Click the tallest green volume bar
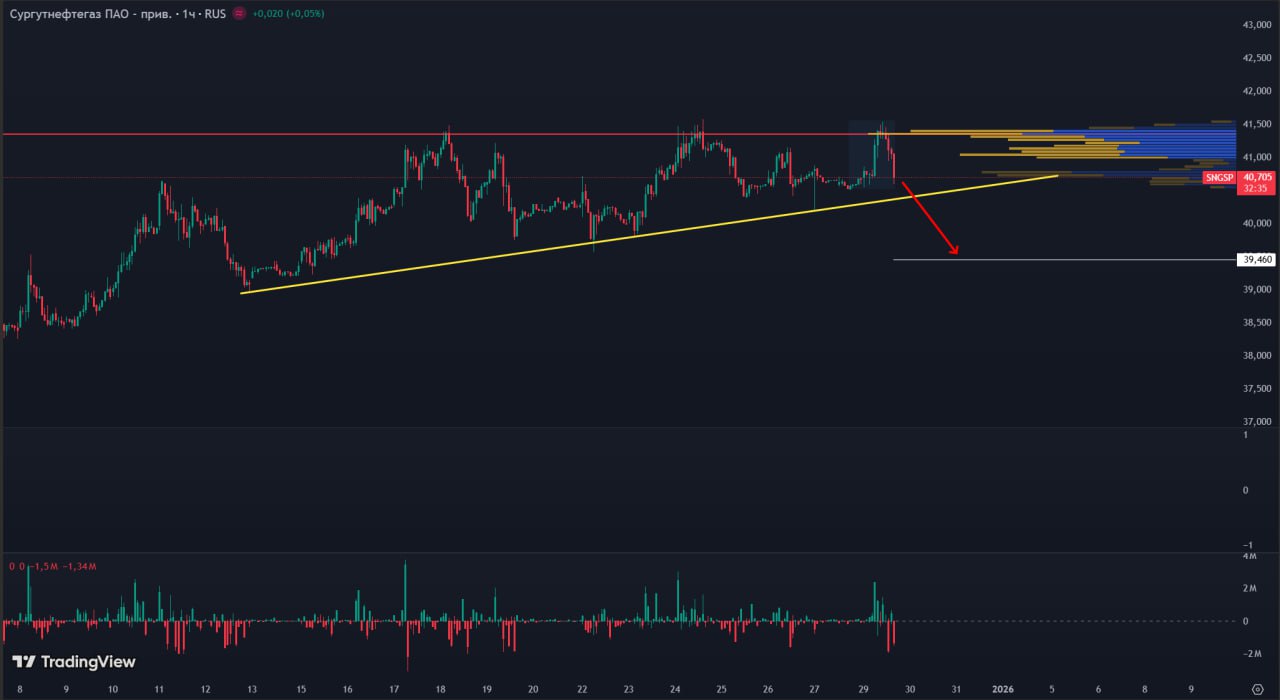 click(x=405, y=590)
